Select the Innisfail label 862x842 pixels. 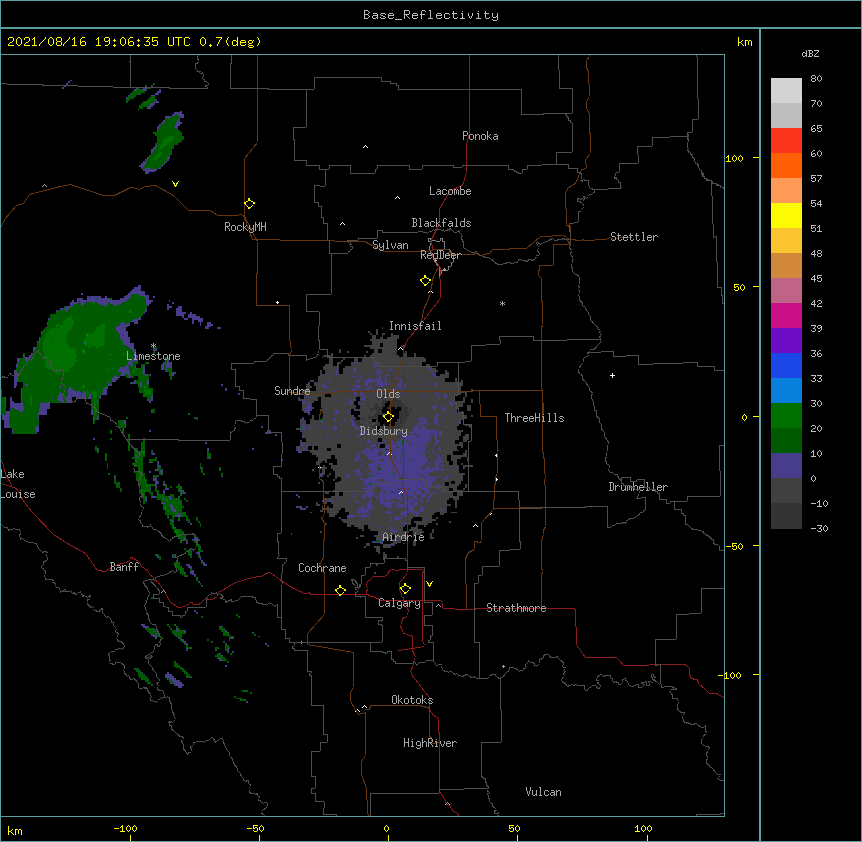click(x=415, y=326)
